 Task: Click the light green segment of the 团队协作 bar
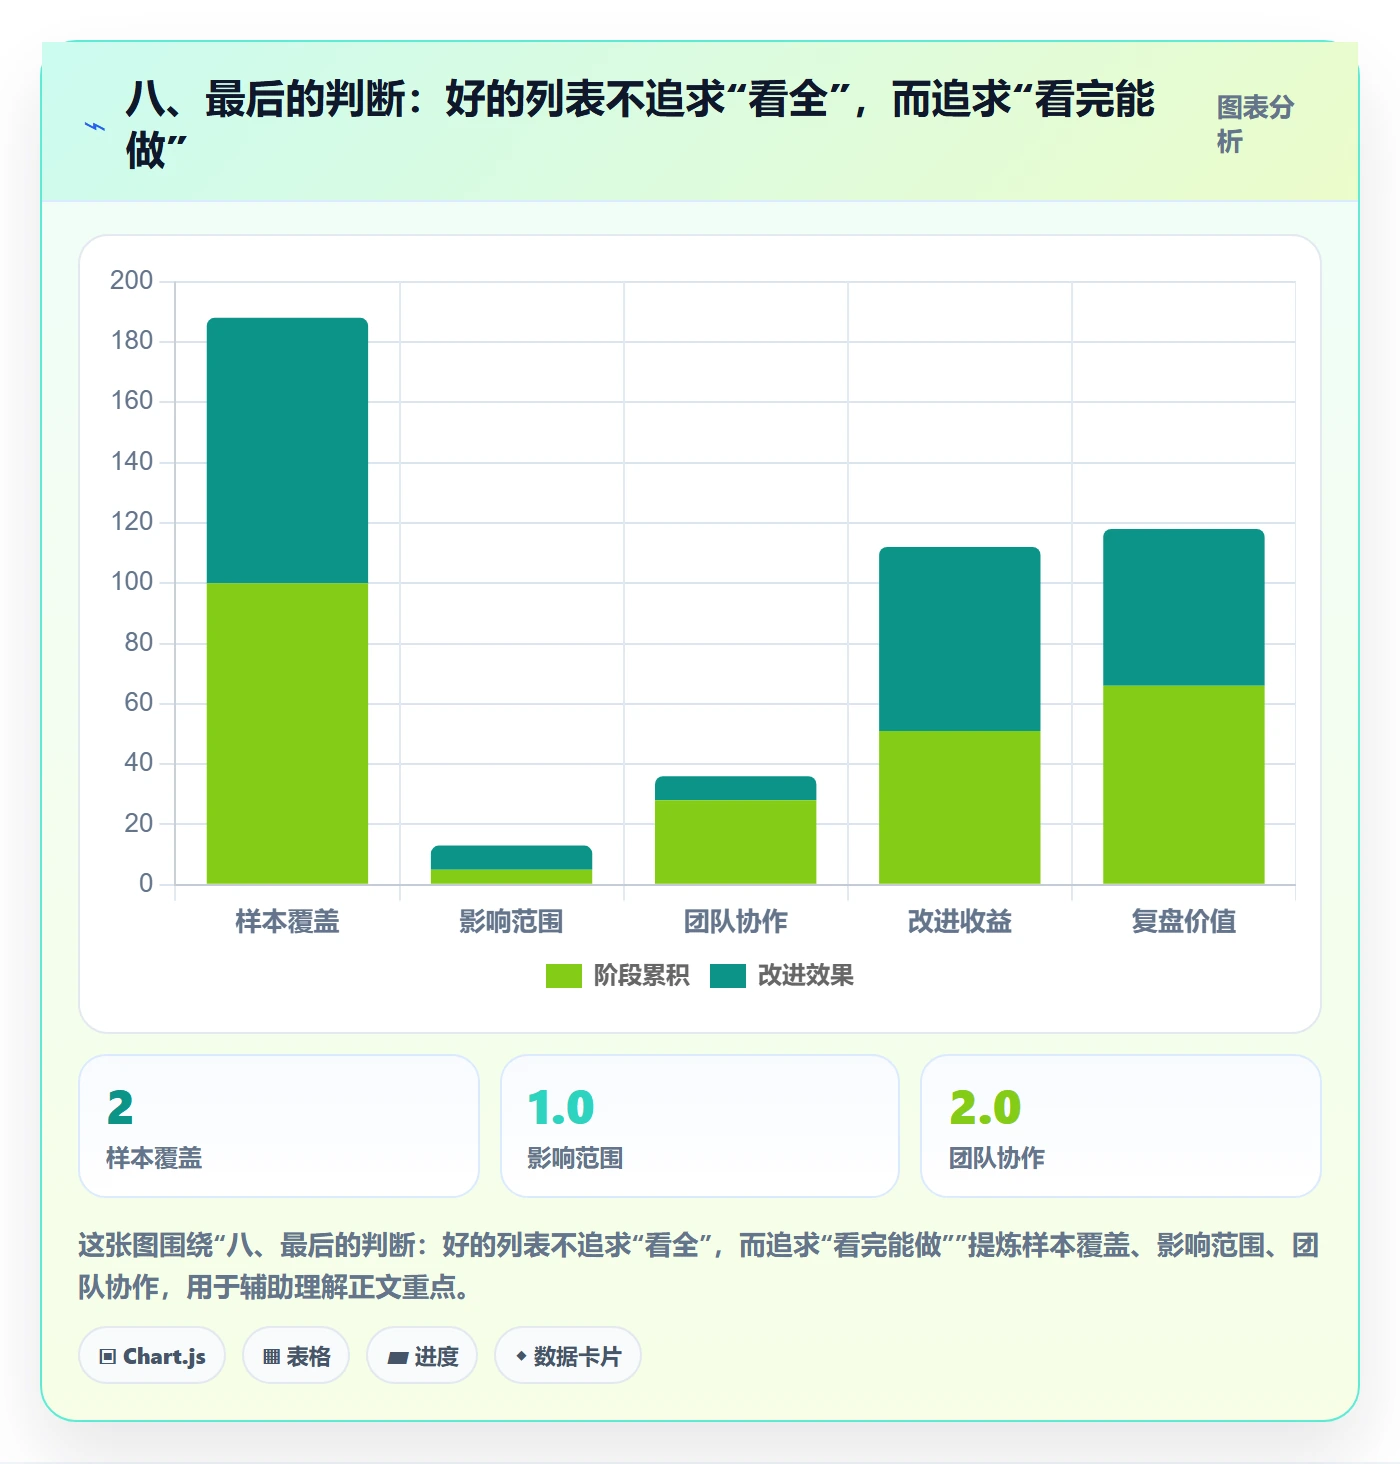(x=735, y=842)
